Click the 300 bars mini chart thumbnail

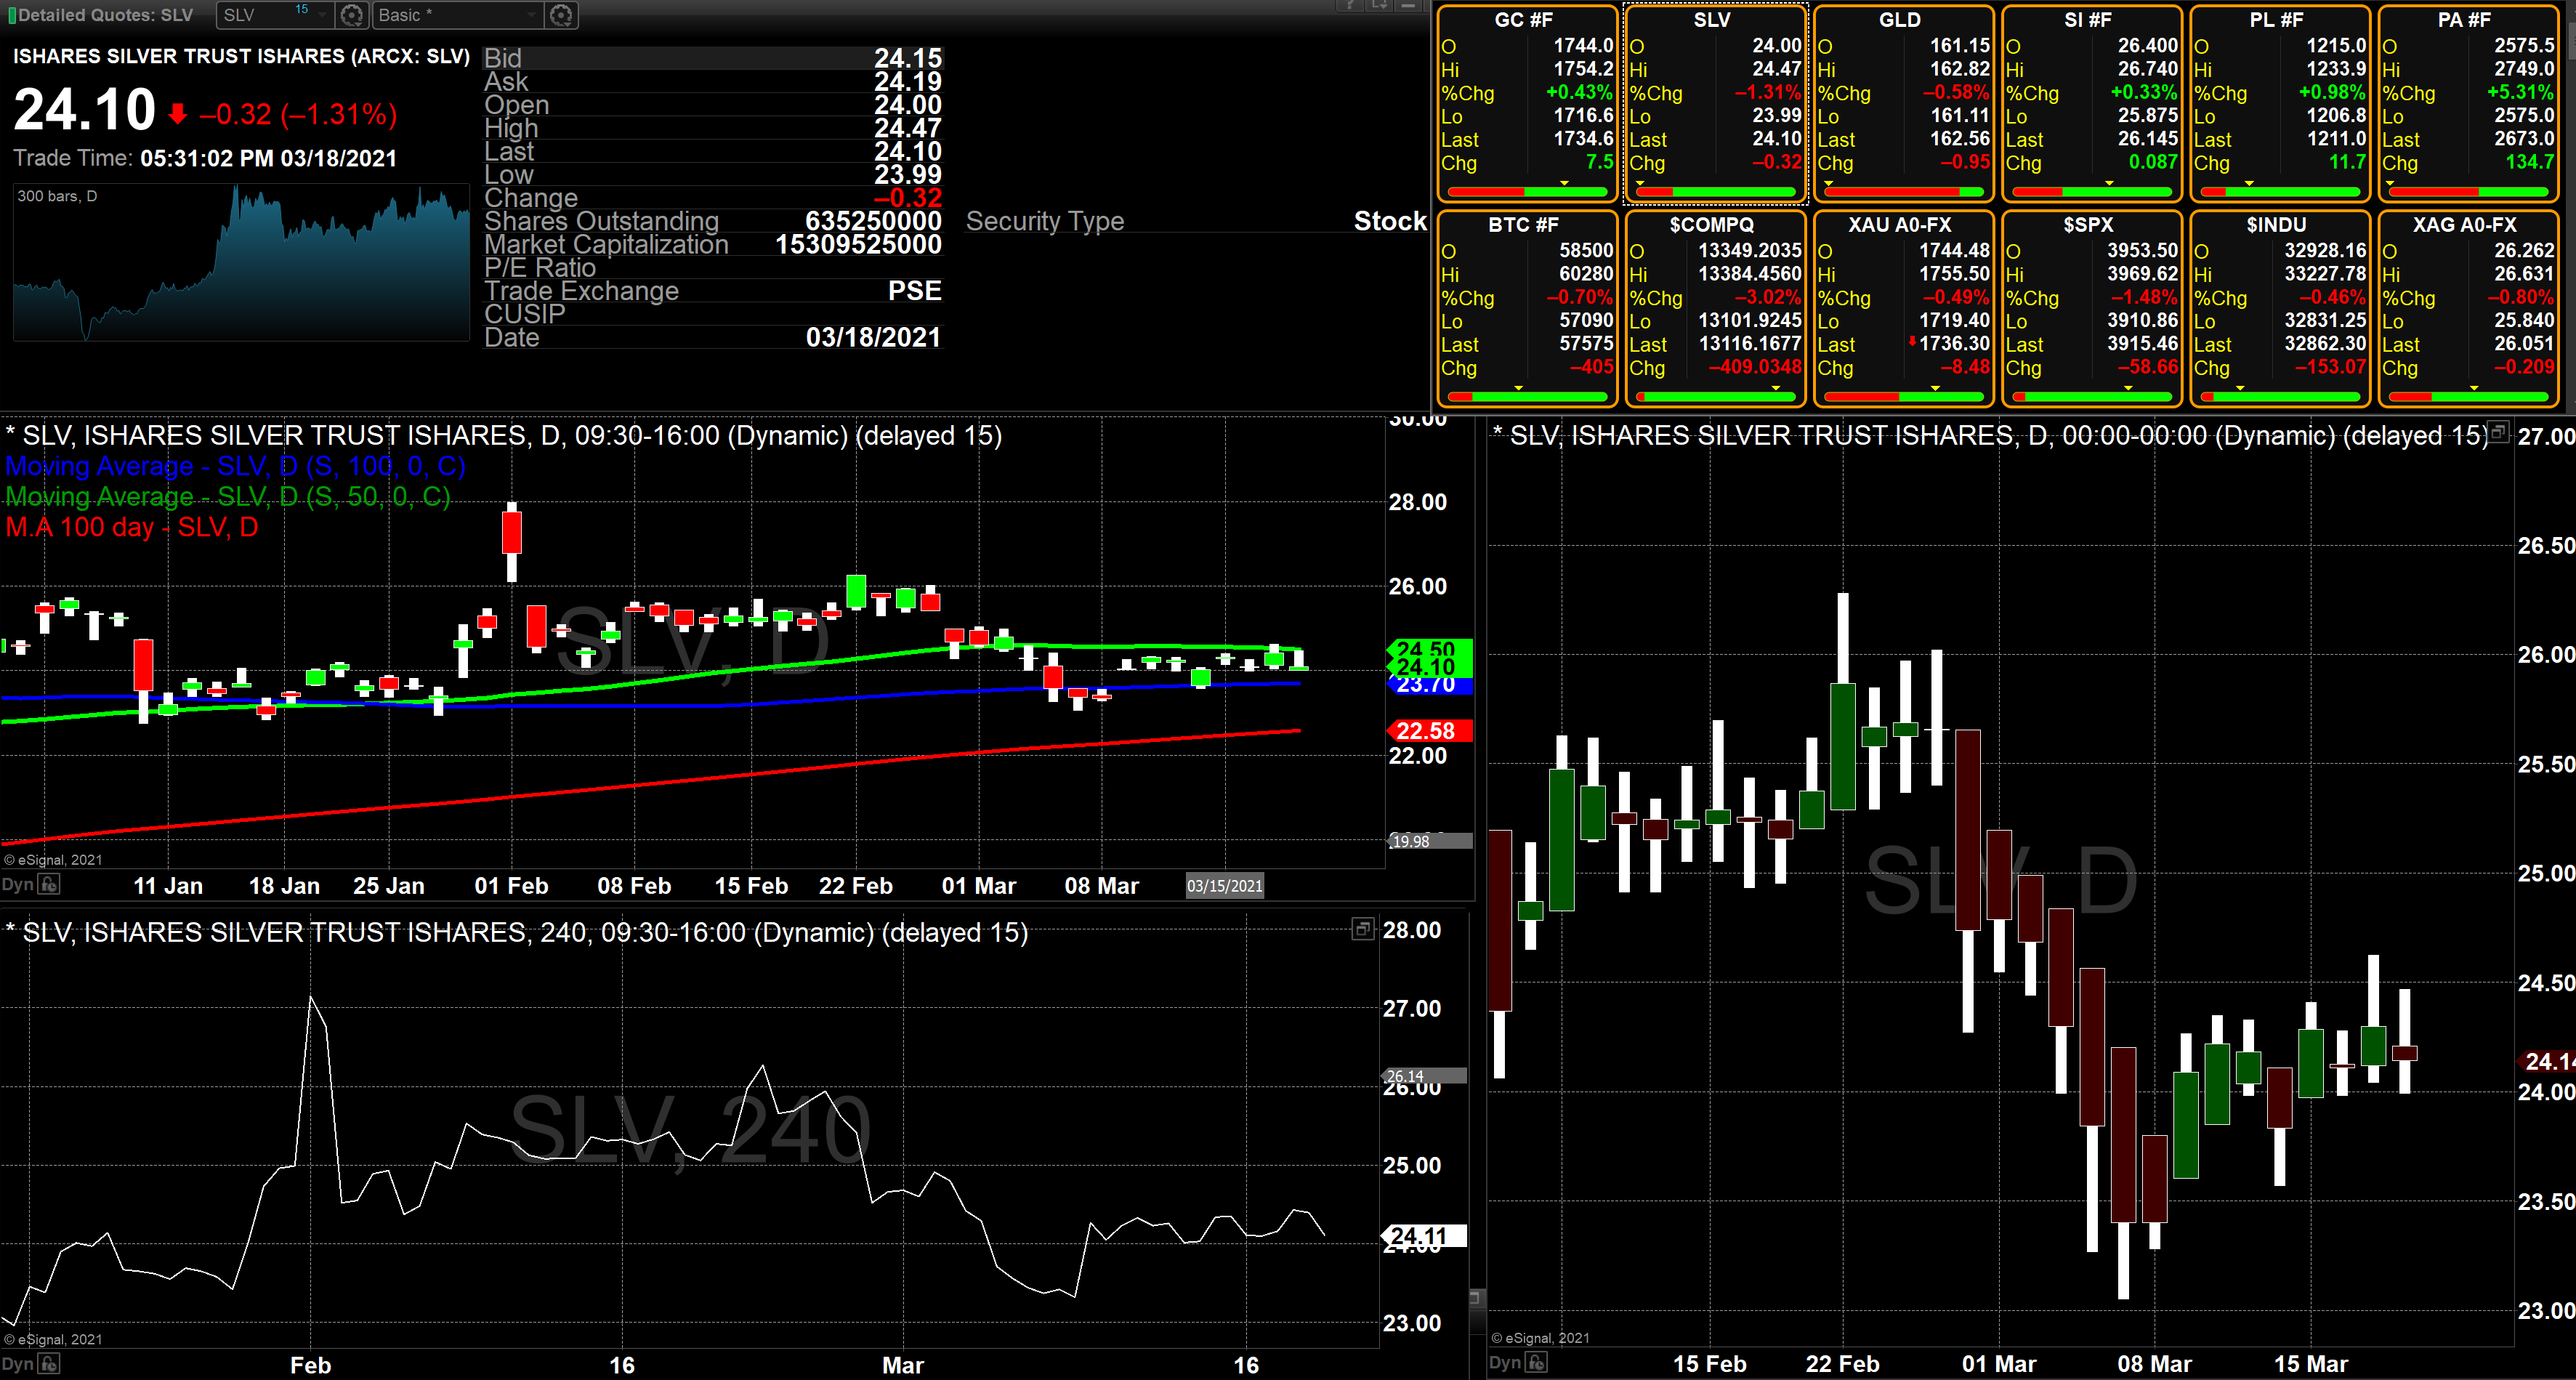click(x=241, y=262)
